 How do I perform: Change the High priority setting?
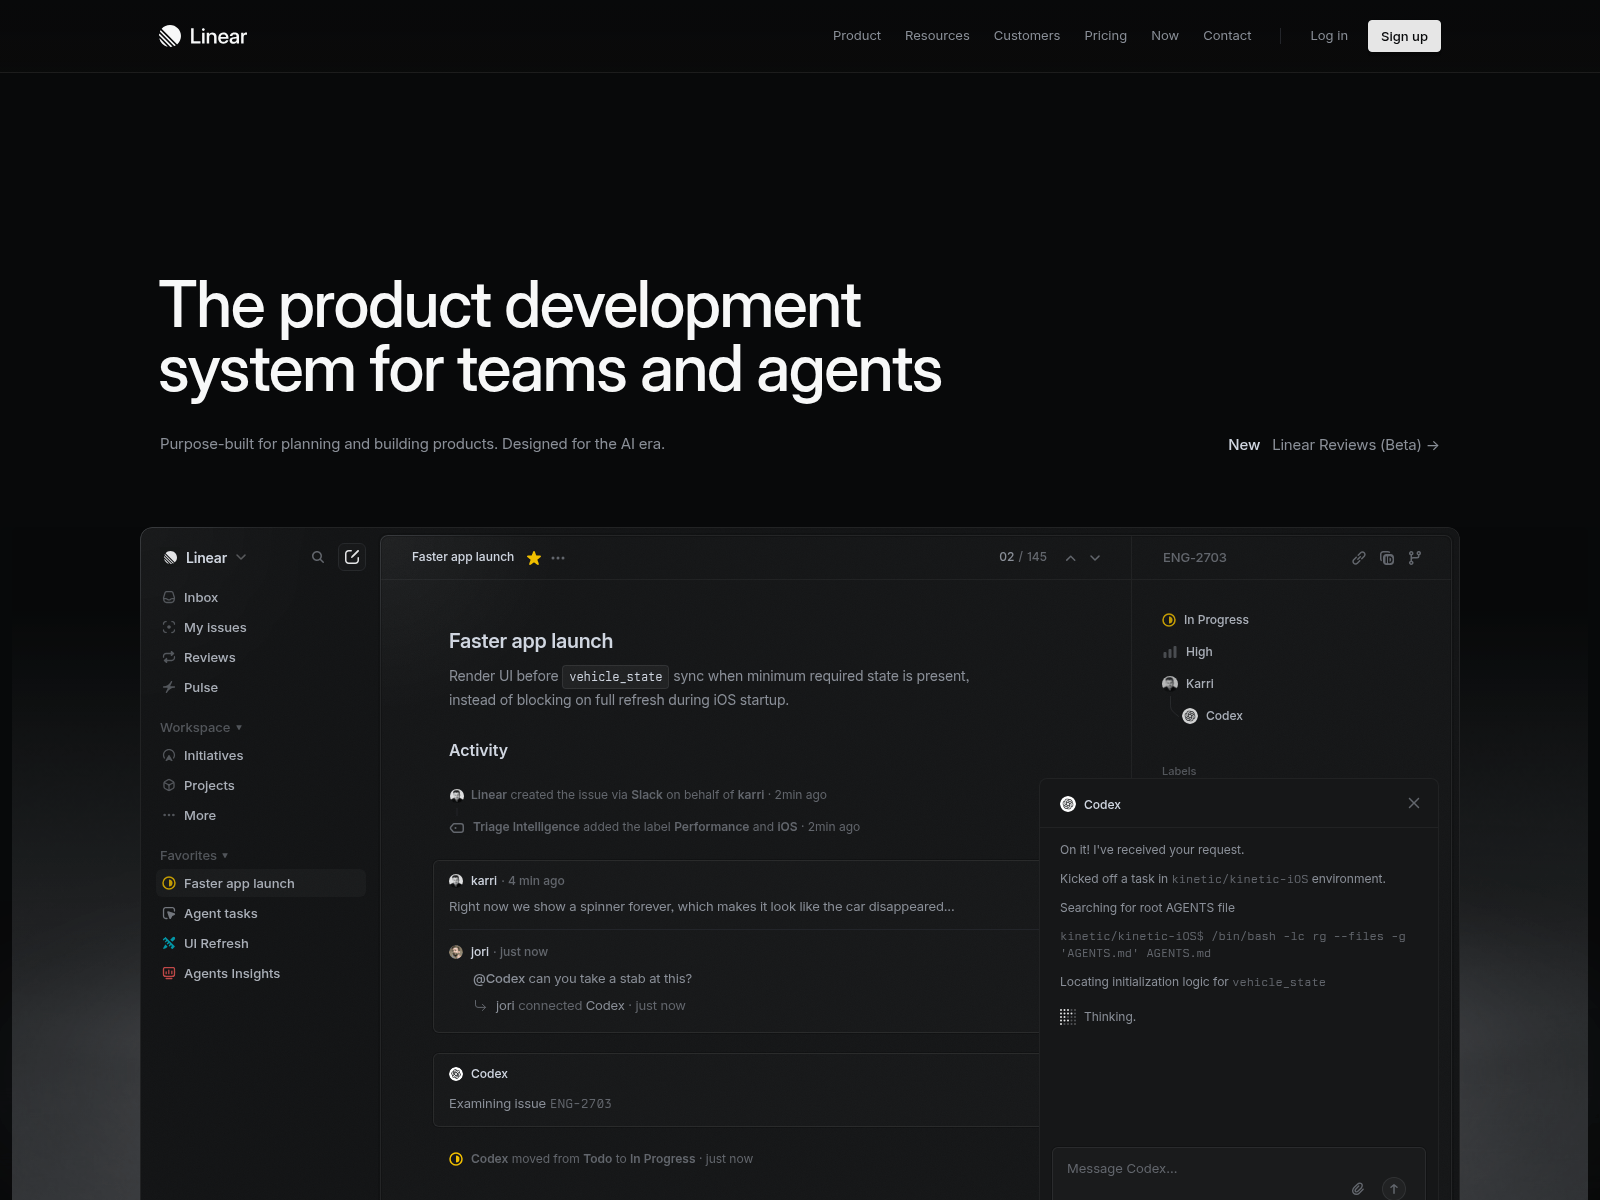pyautogui.click(x=1188, y=652)
